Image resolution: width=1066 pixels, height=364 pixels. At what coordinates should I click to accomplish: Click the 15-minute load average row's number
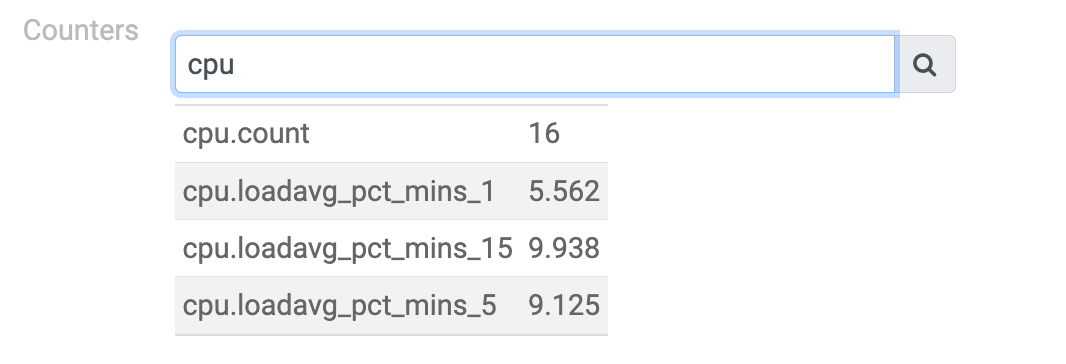coord(564,248)
